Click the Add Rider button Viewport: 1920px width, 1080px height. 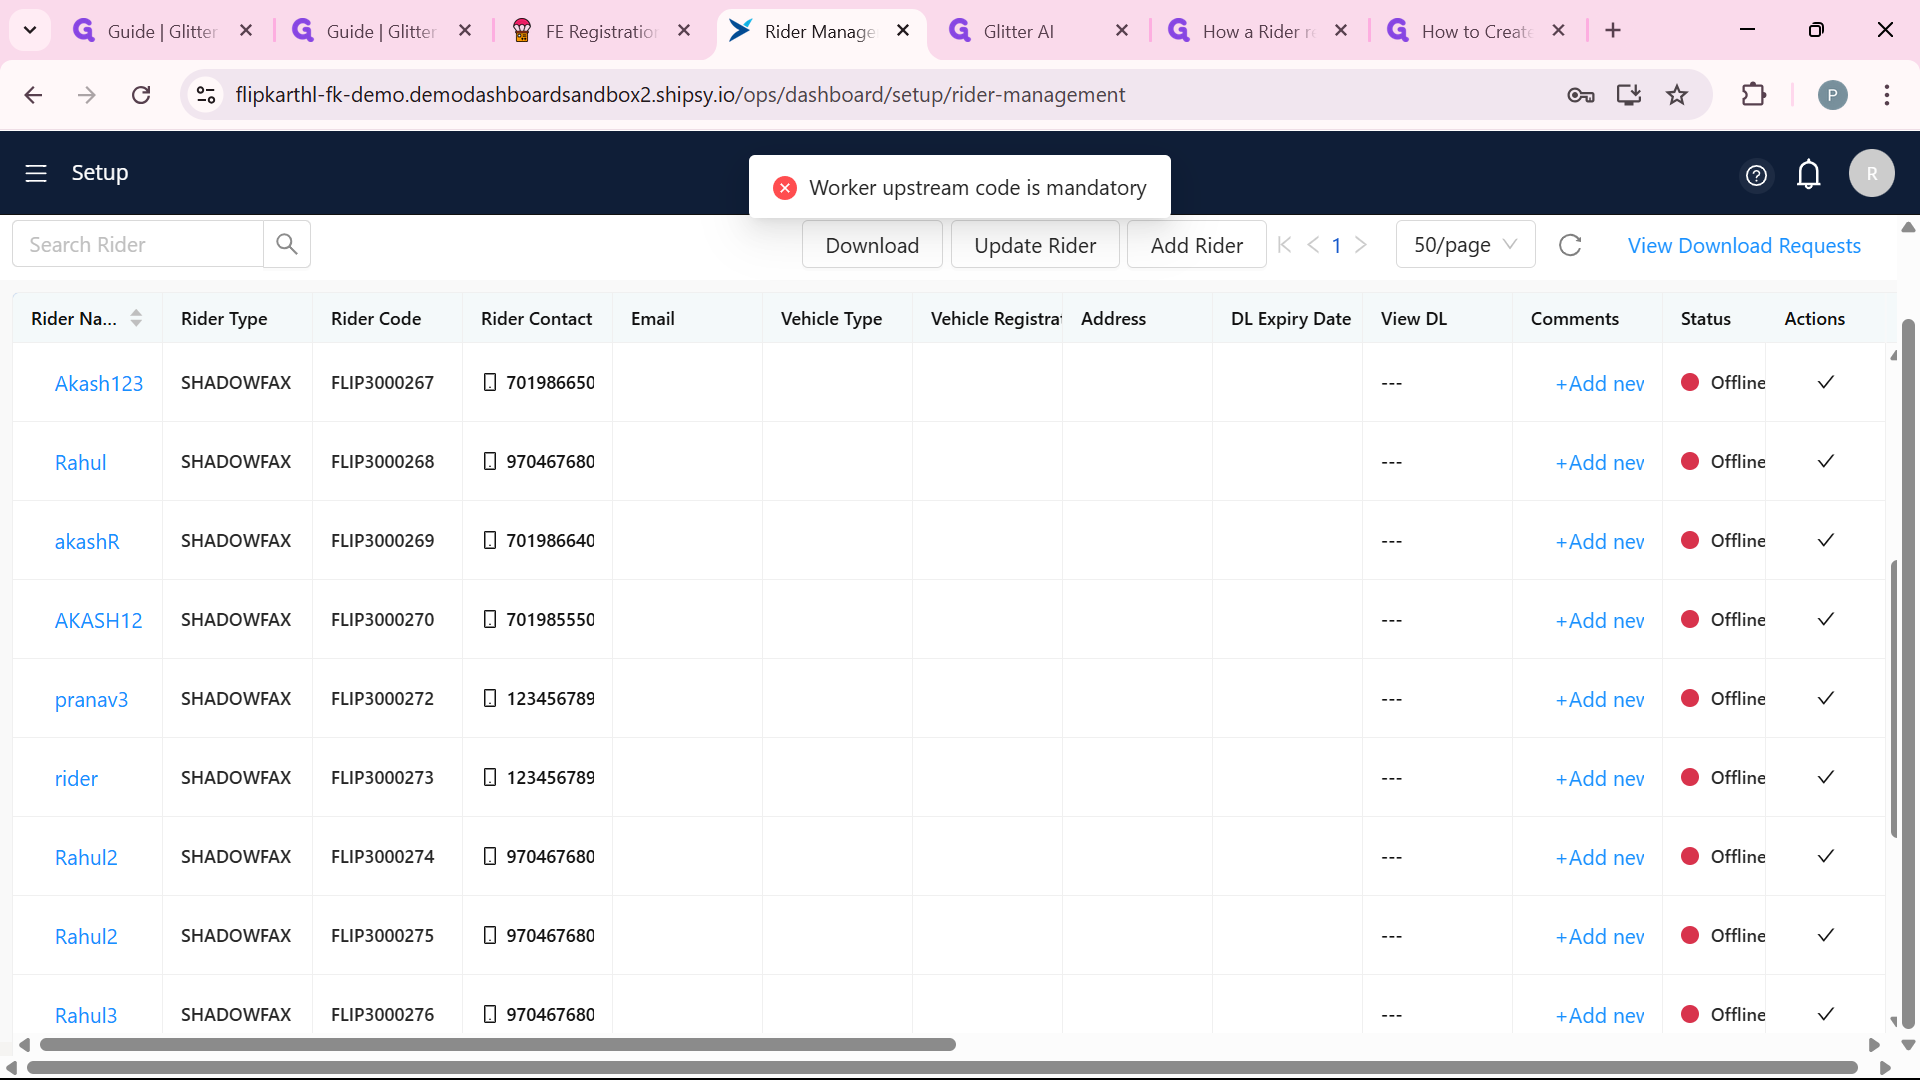[x=1196, y=245]
